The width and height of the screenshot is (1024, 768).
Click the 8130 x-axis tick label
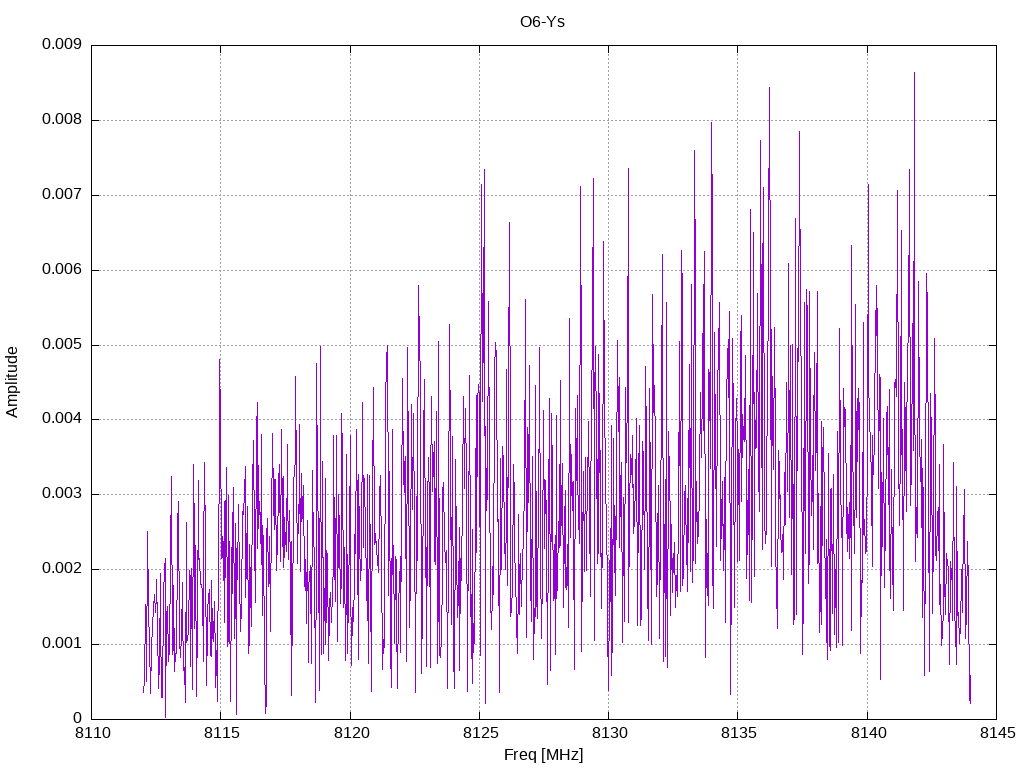click(609, 733)
